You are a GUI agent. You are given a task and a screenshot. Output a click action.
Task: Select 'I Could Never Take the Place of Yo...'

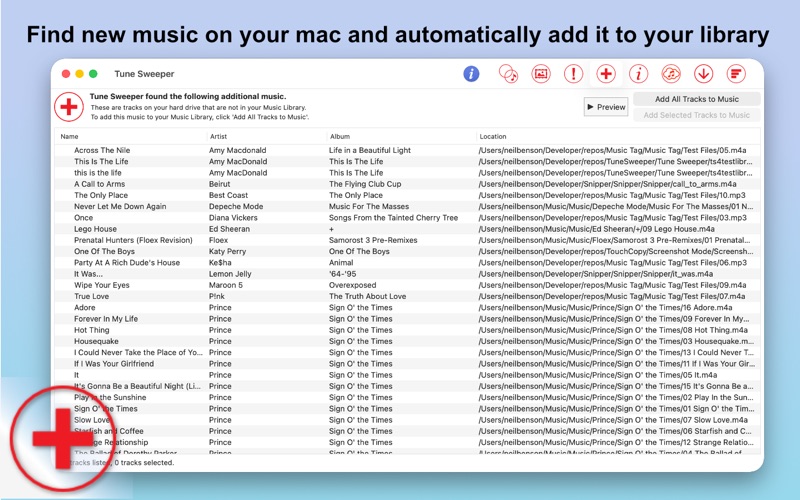[x=138, y=353]
